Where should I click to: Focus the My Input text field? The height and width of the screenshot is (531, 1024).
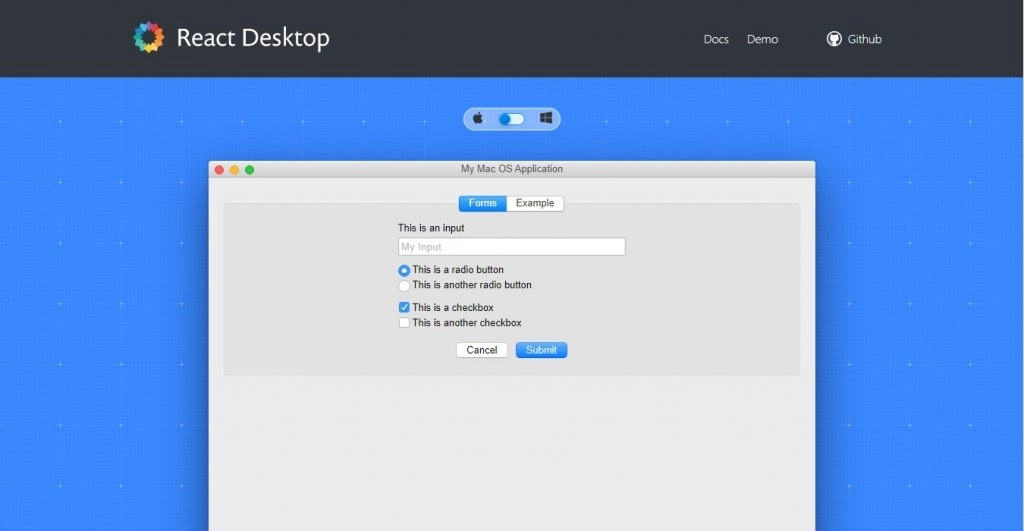pos(511,246)
